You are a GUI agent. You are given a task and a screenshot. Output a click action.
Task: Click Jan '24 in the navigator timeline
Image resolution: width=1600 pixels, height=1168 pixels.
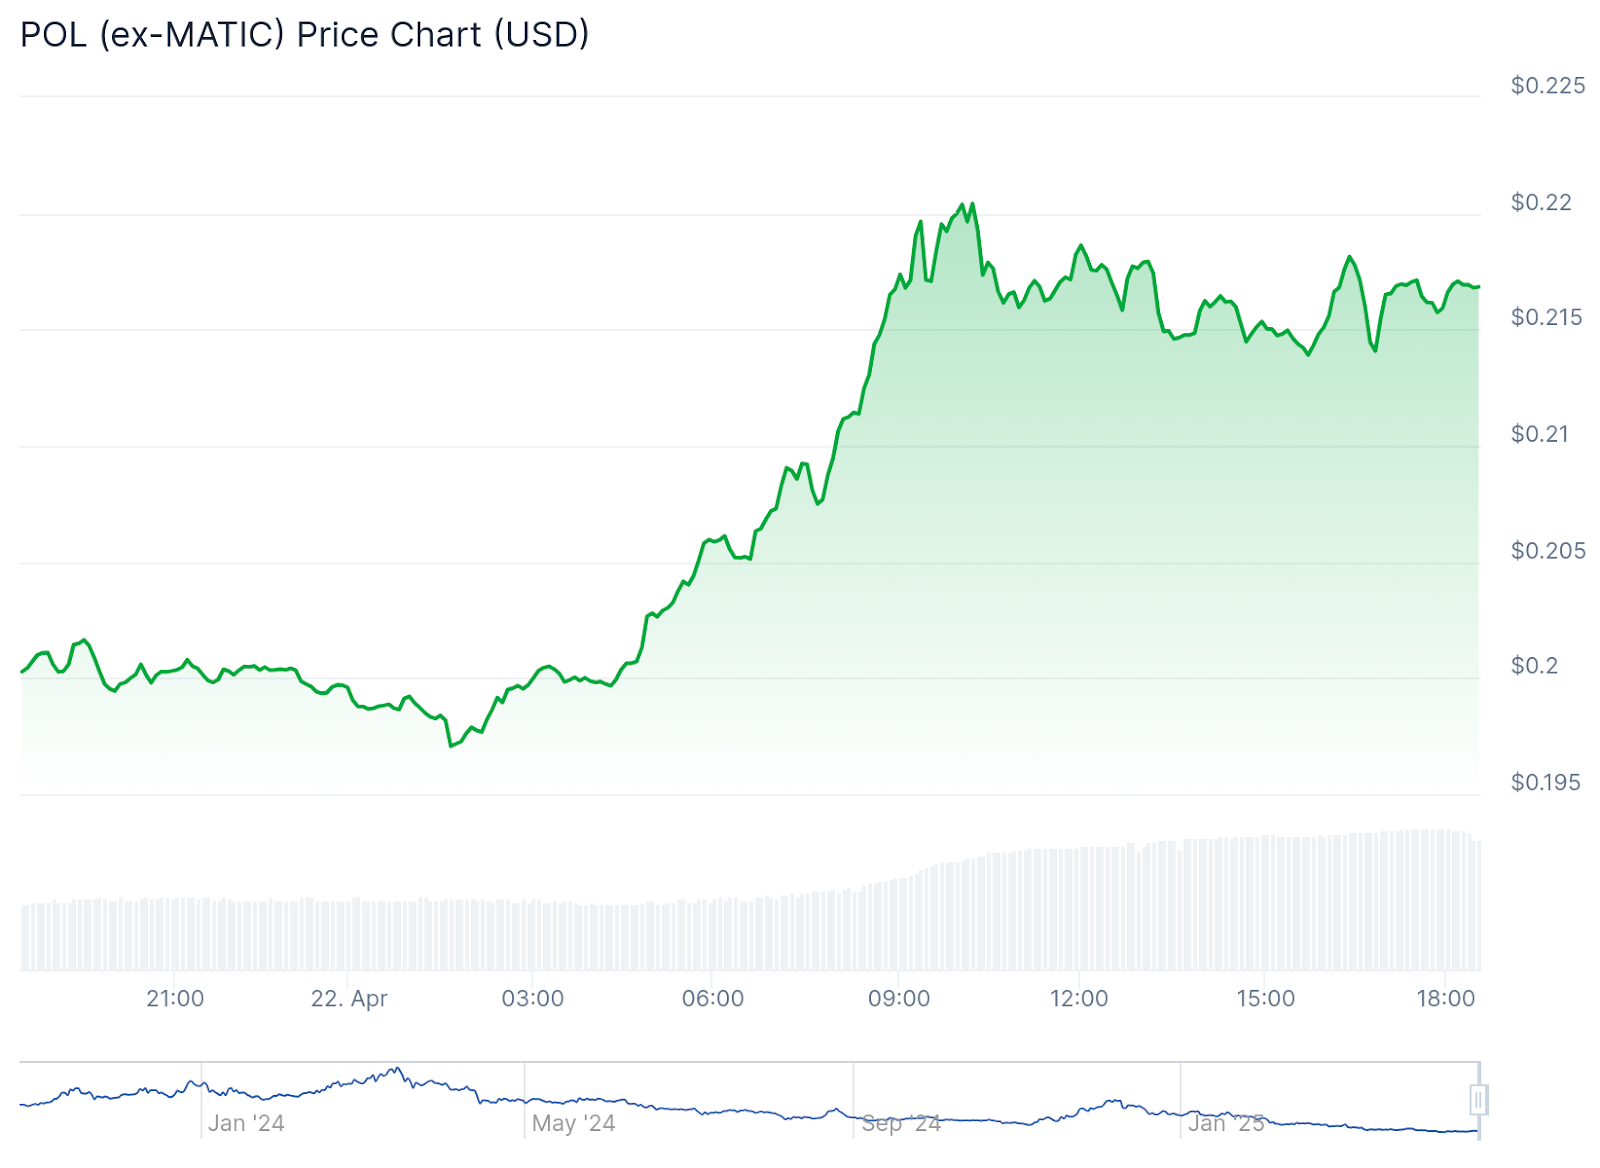246,1124
